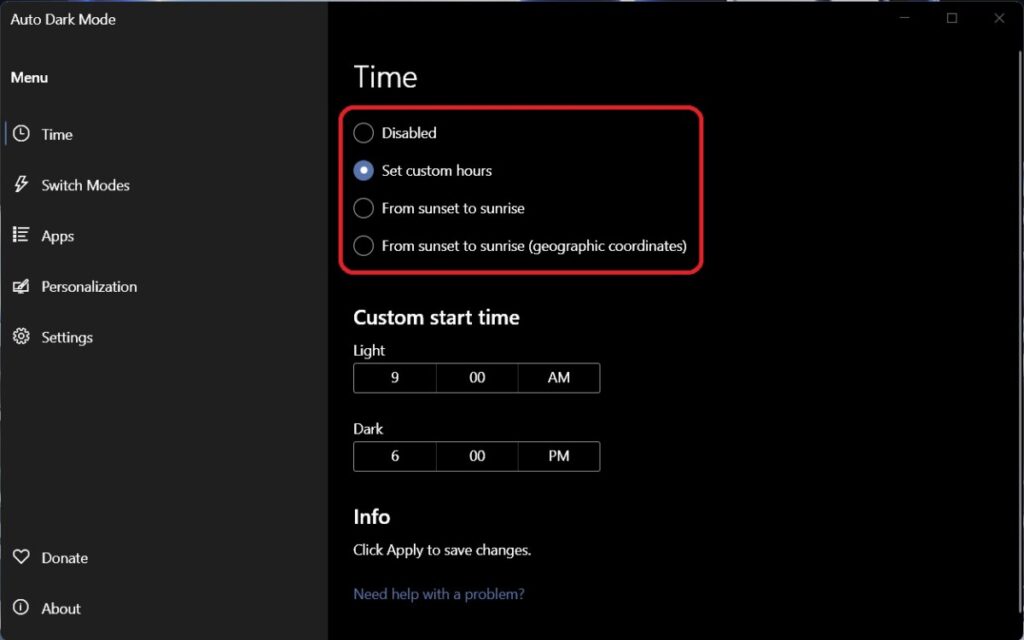Click the Apps list icon

coord(22,235)
